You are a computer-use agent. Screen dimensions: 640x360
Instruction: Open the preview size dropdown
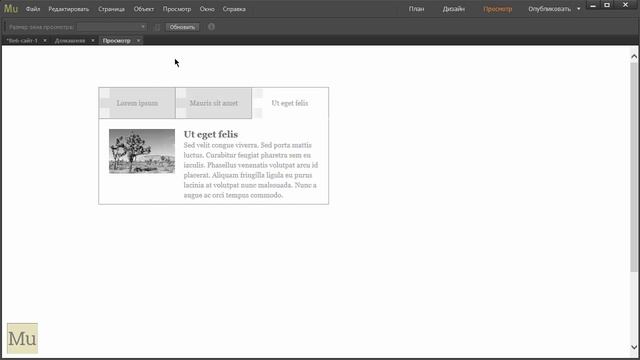(111, 27)
